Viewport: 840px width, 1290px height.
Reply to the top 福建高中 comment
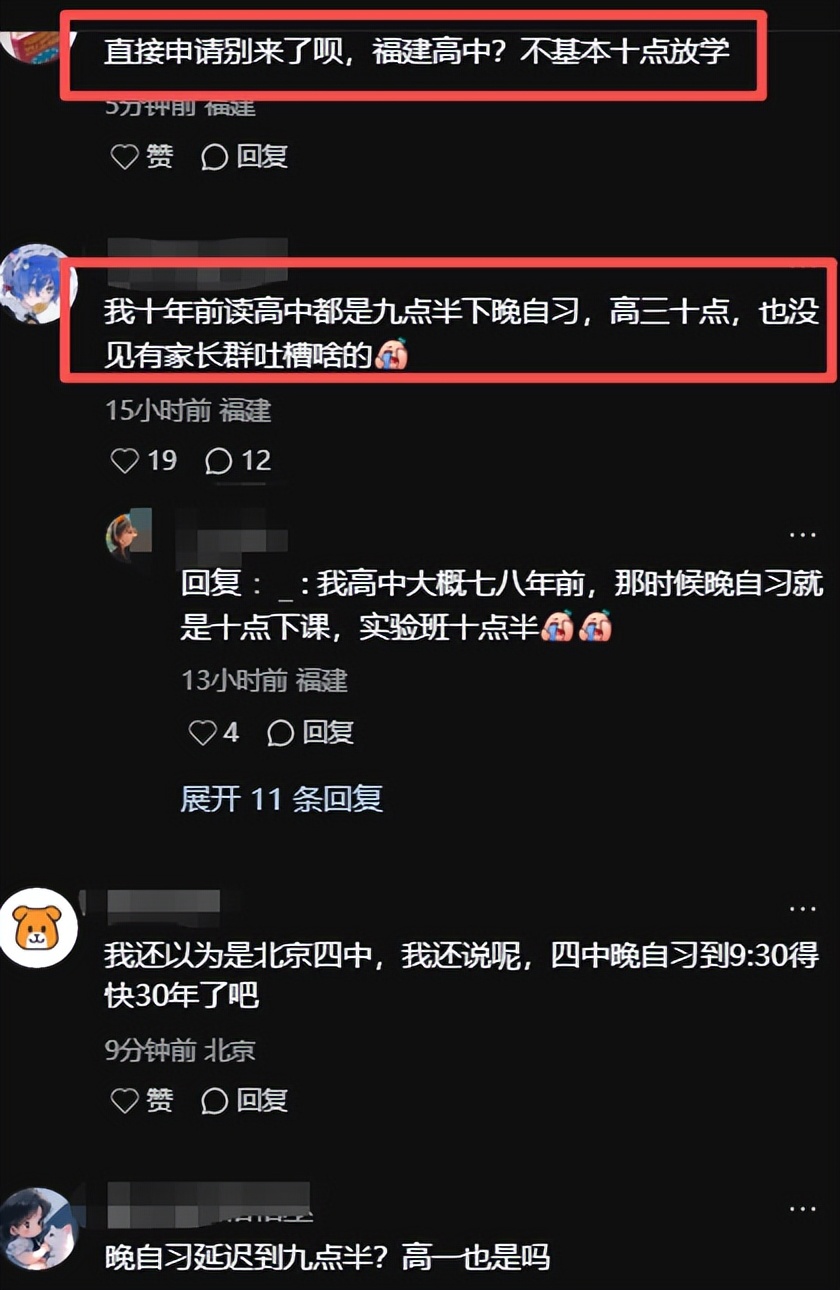click(244, 156)
